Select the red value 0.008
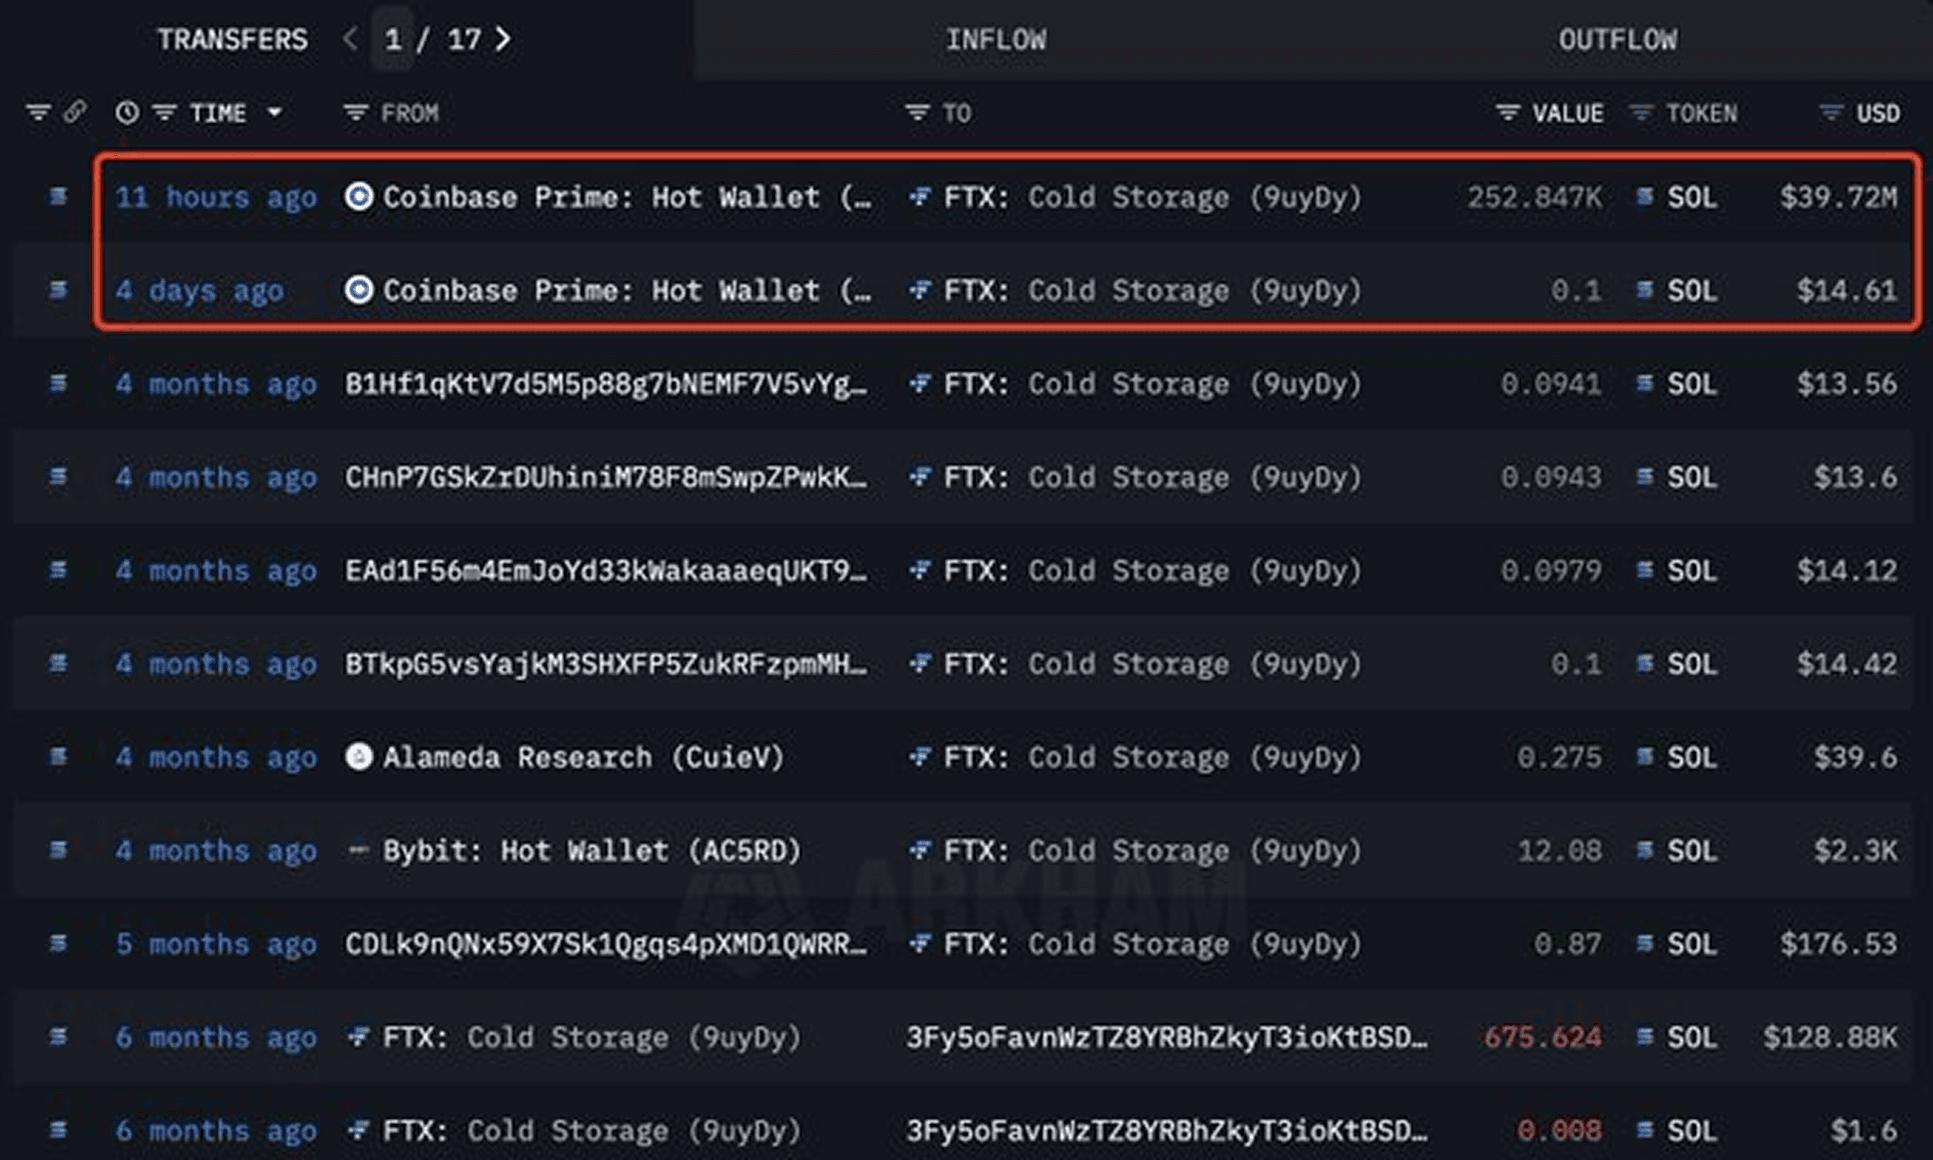The image size is (1933, 1160). pyautogui.click(x=1559, y=1131)
